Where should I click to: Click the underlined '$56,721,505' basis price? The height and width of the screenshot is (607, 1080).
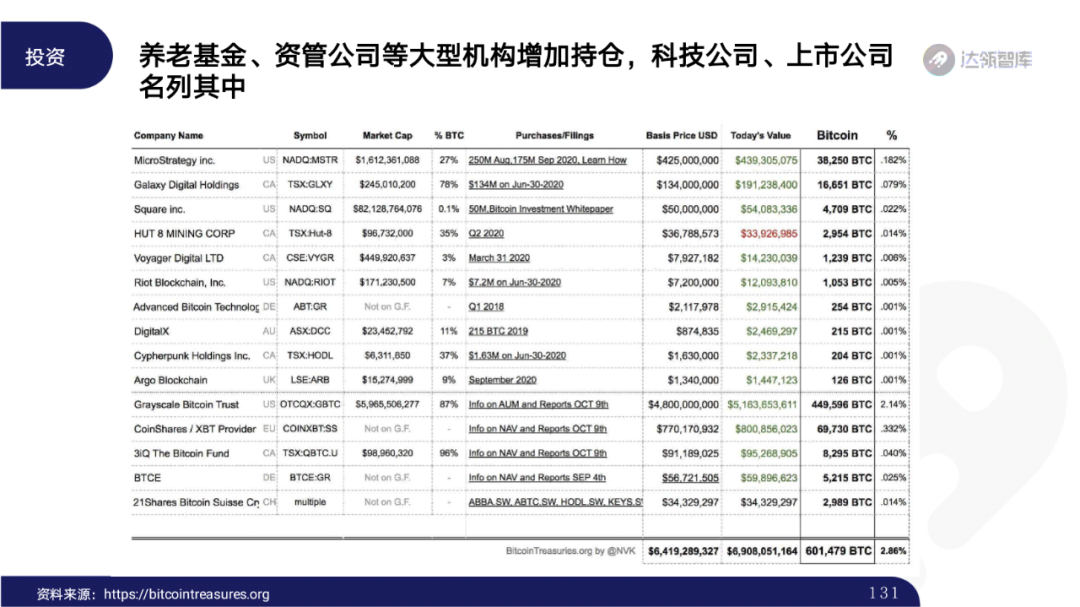click(x=690, y=477)
